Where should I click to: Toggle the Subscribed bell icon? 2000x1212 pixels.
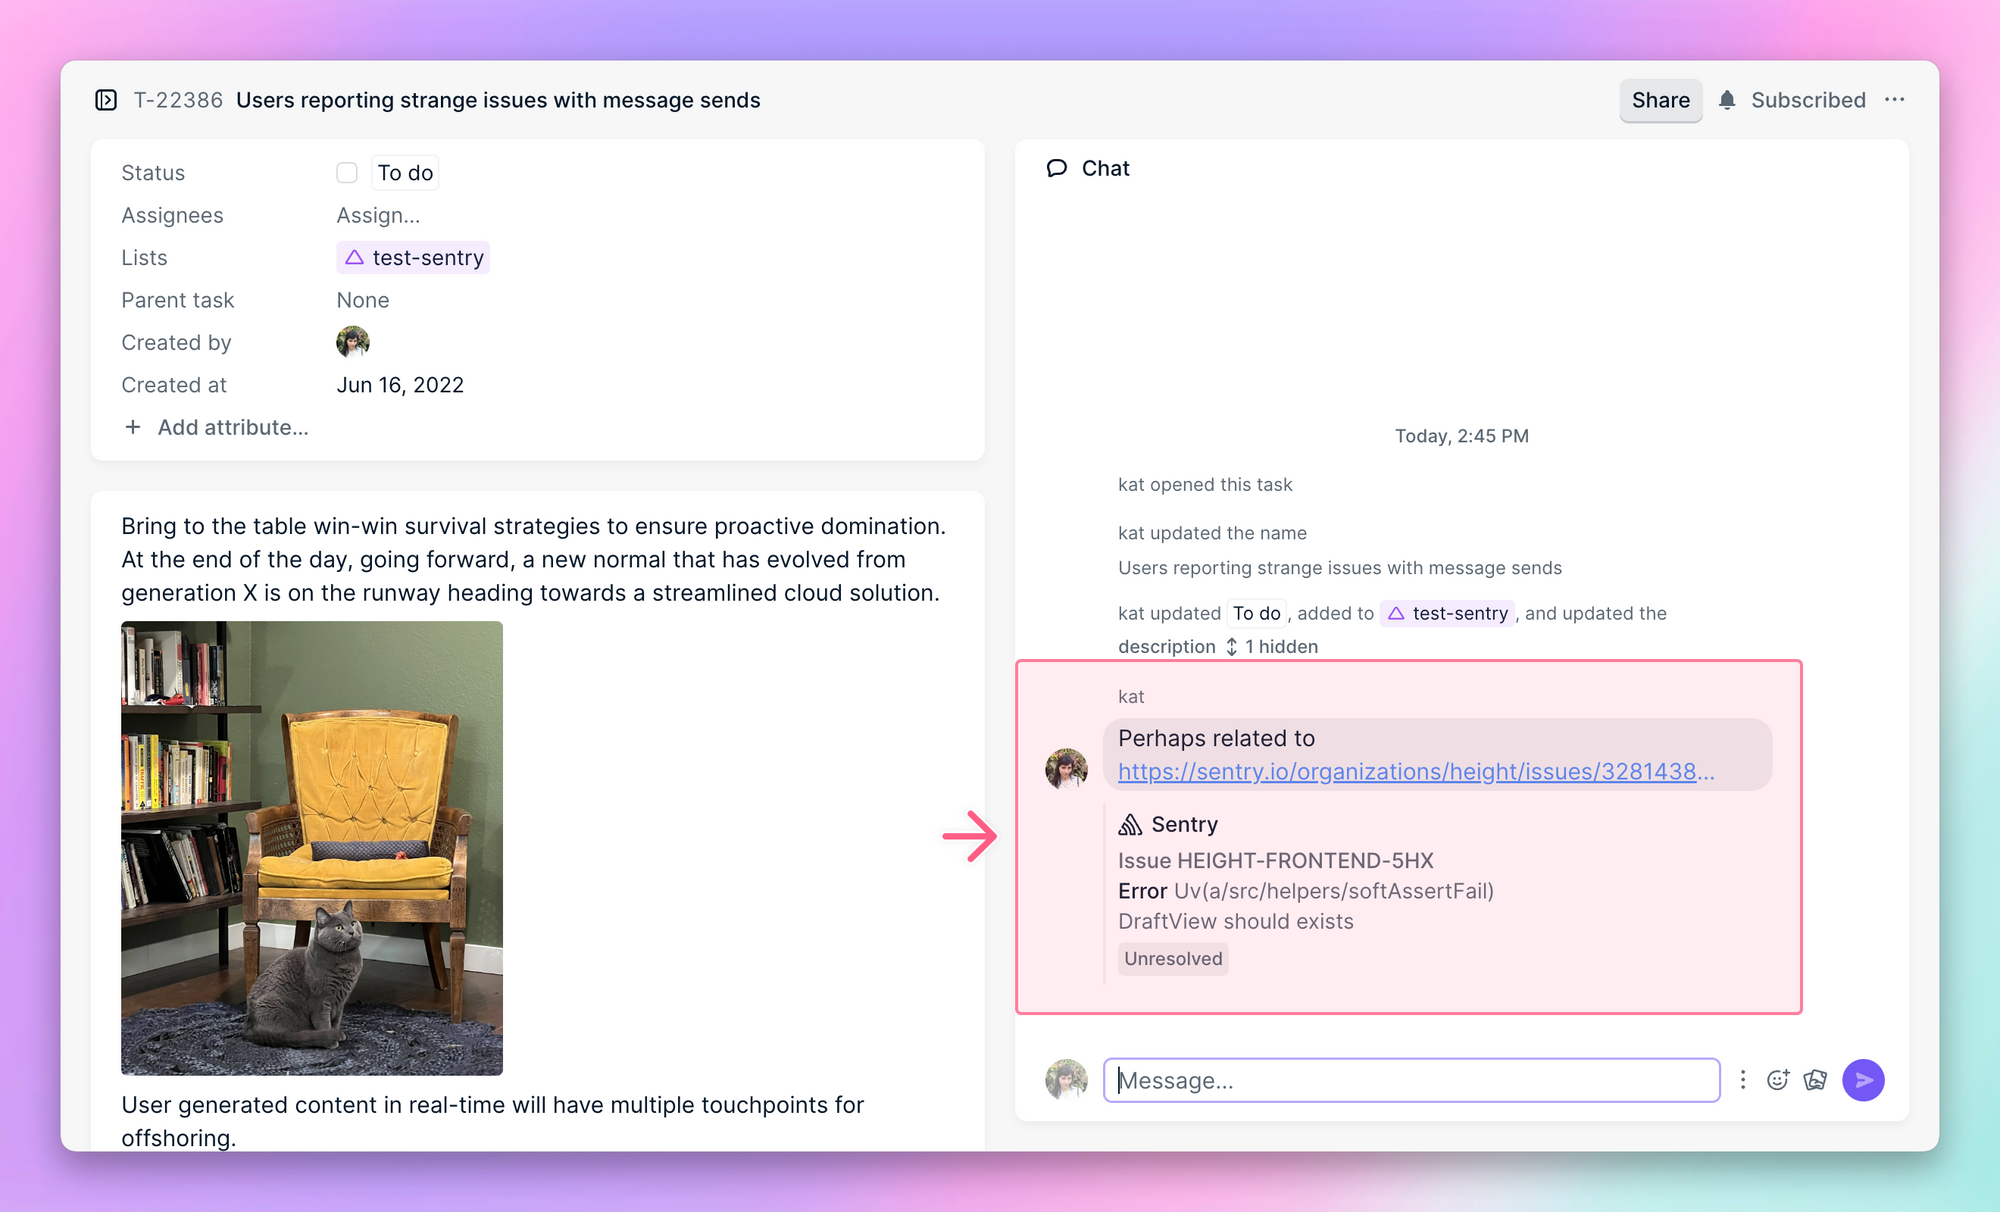1727,100
